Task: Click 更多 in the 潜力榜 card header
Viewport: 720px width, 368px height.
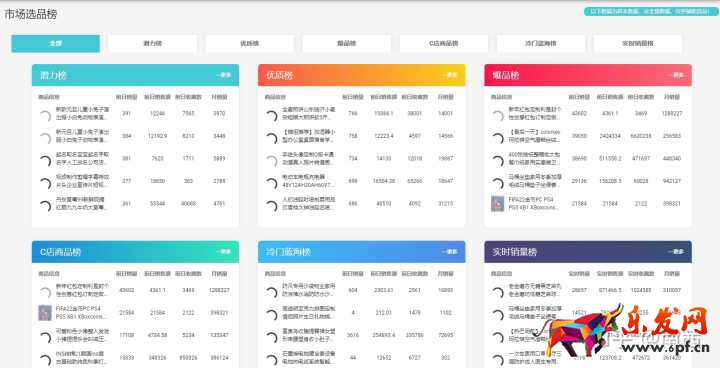Action: coord(224,75)
